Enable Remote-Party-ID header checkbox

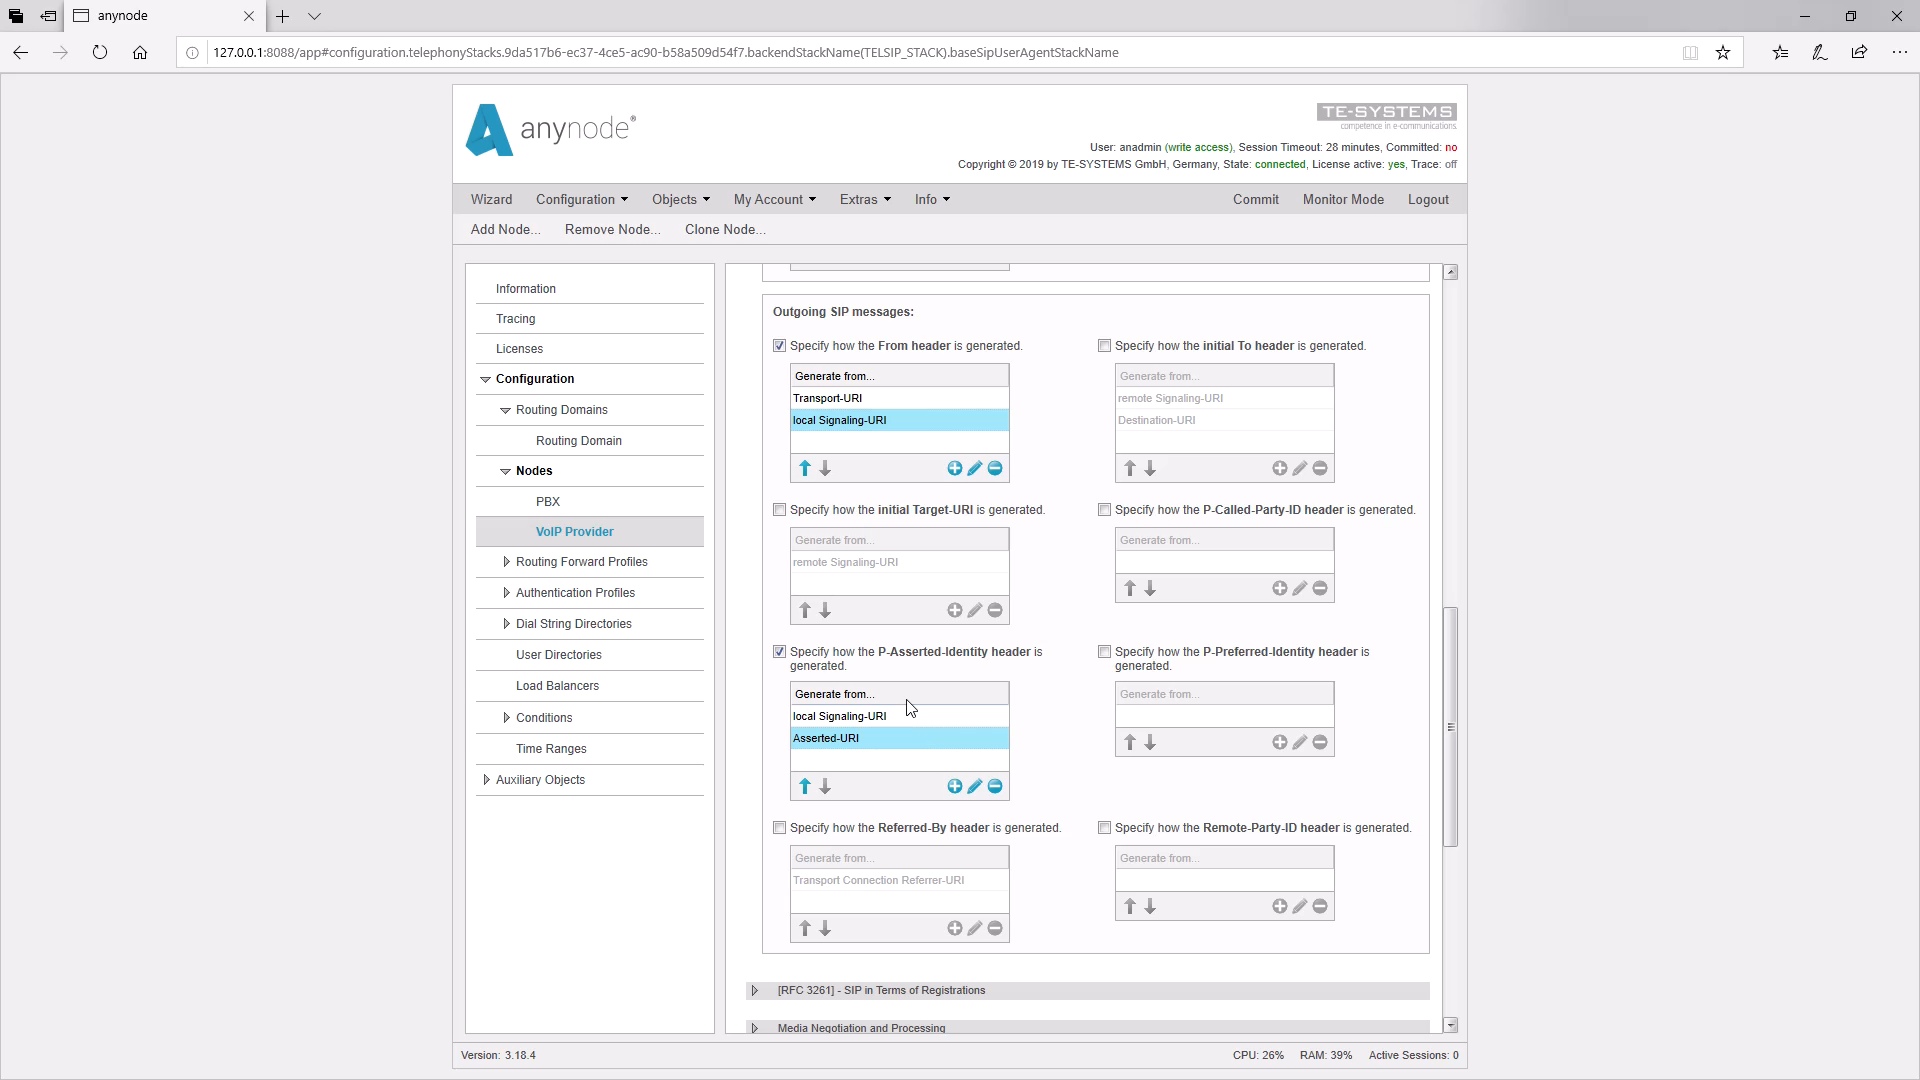1104,827
